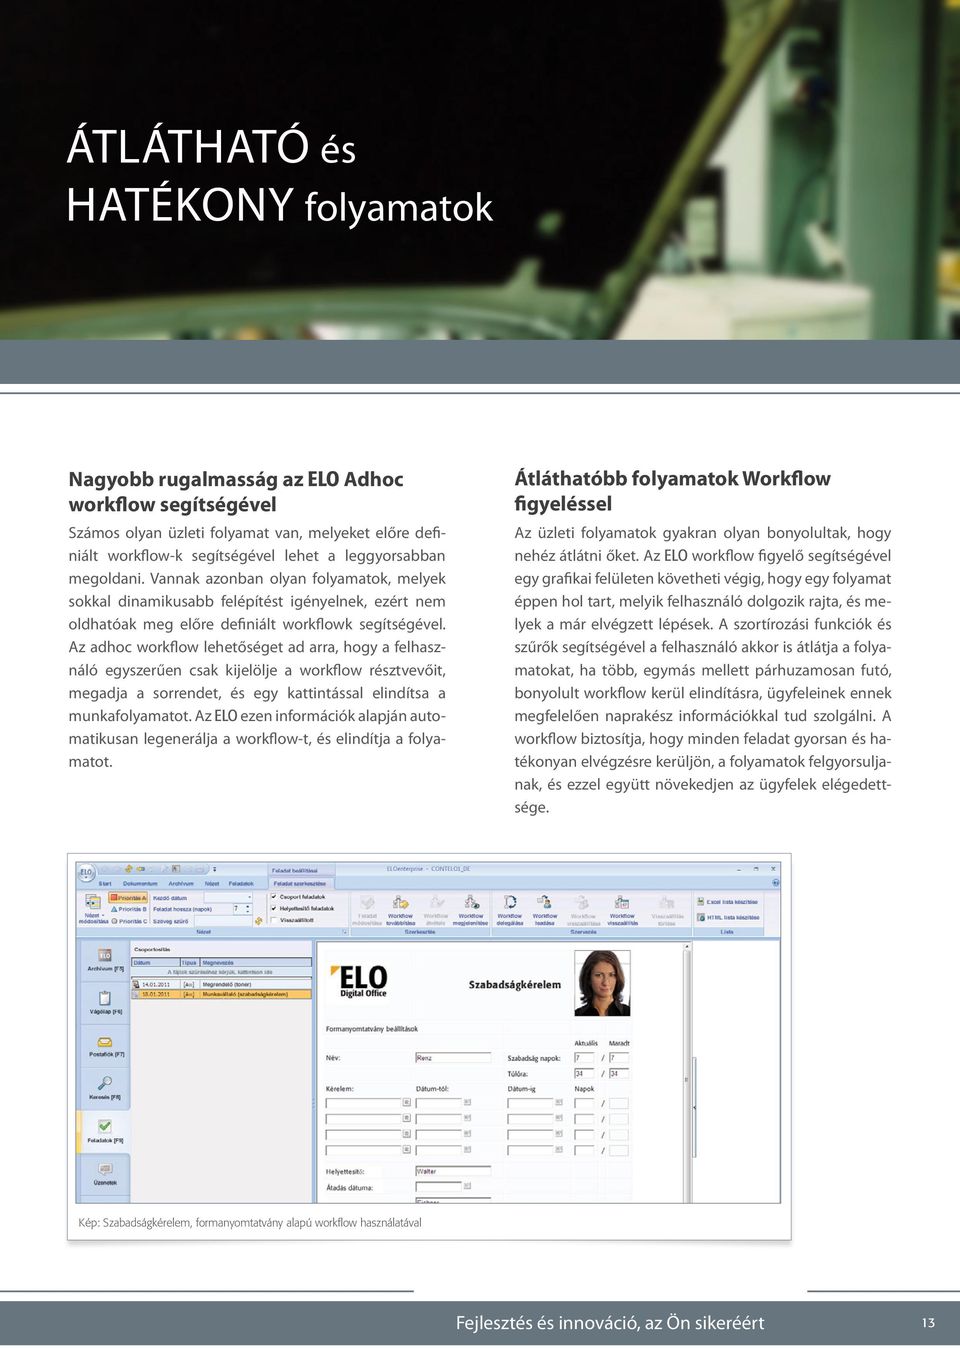This screenshot has height=1350, width=960.
Task: Select the Prioritás A filter
Action: (128, 898)
